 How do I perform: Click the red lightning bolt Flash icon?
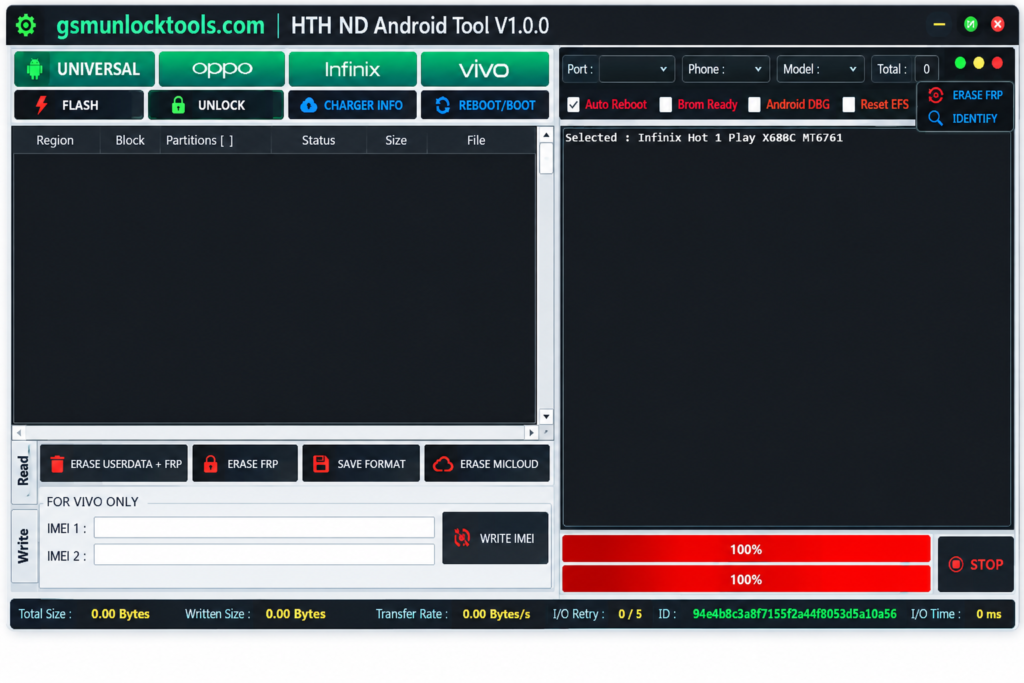point(41,105)
